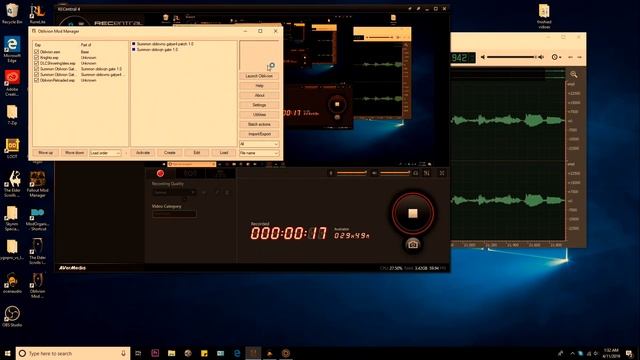Open OBS Studio desktop icon

(x=12, y=316)
